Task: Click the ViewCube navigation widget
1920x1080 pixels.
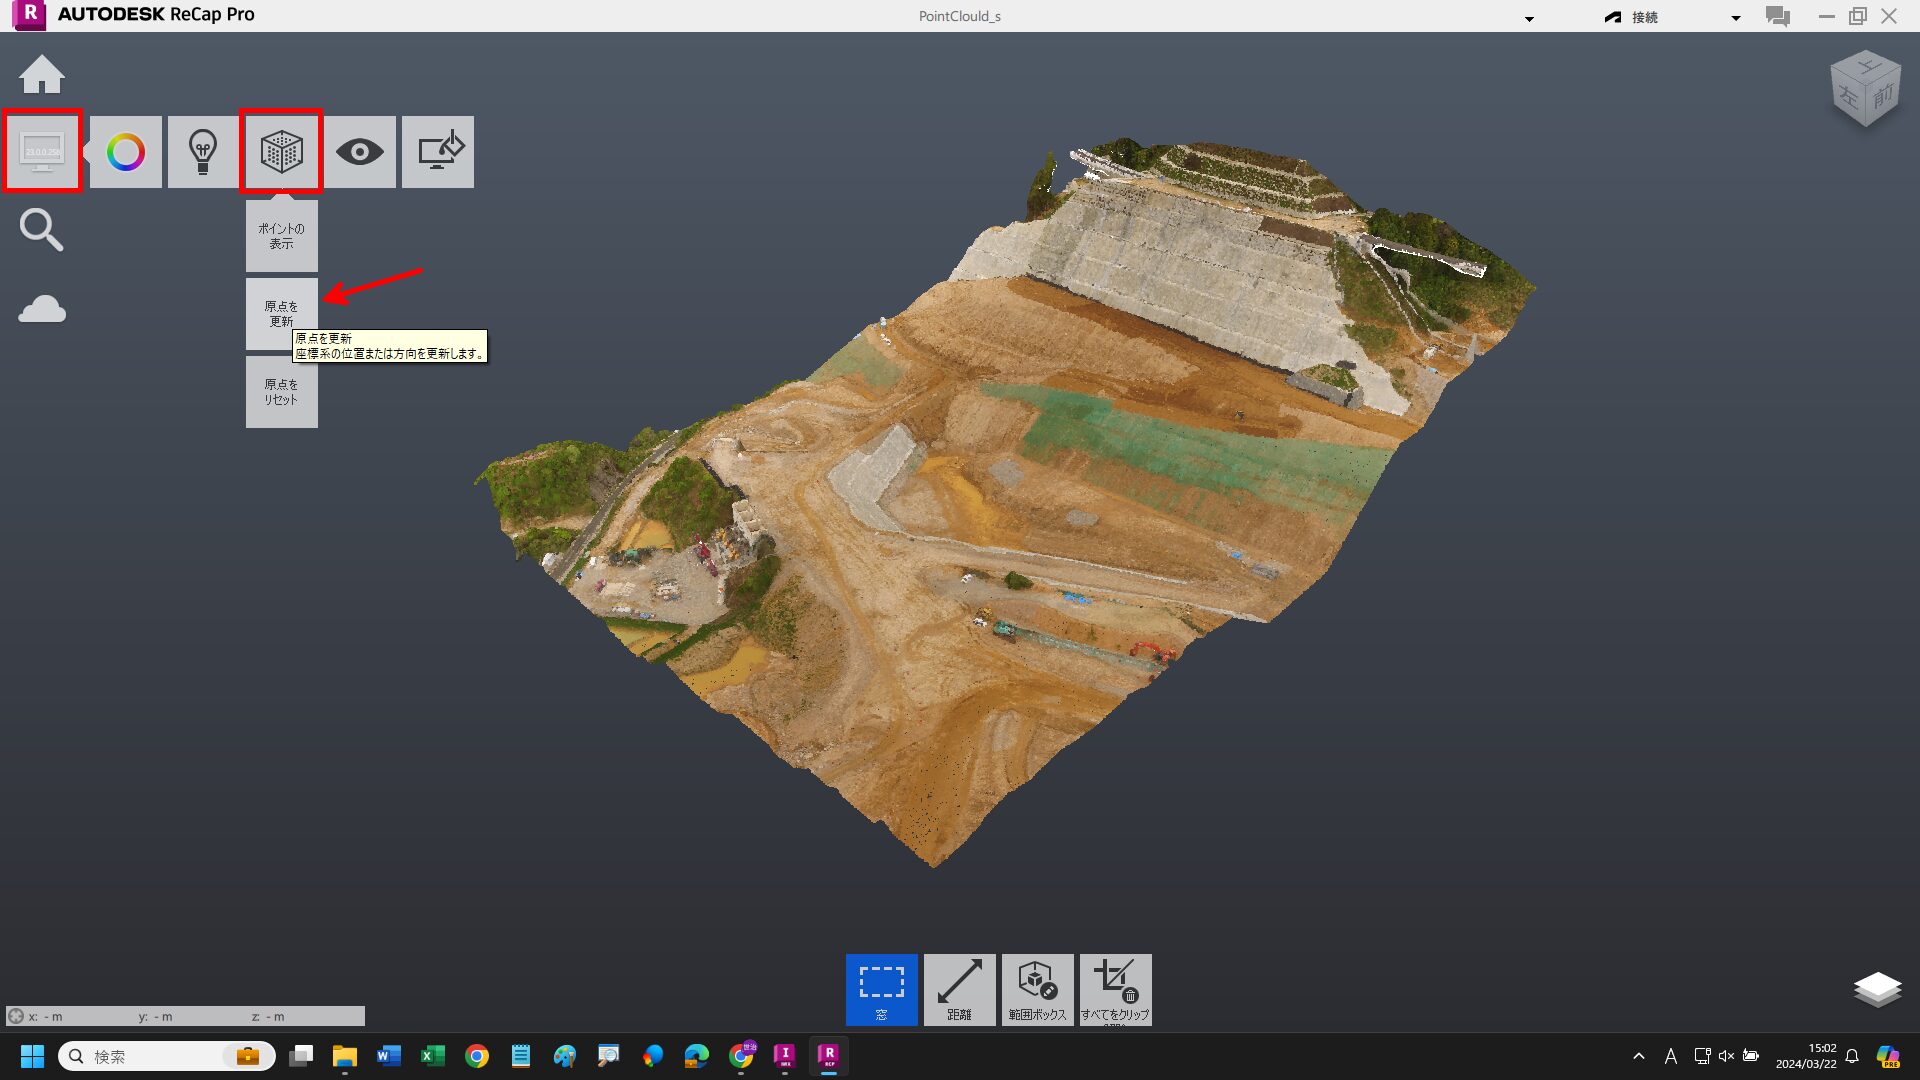Action: tap(1865, 89)
